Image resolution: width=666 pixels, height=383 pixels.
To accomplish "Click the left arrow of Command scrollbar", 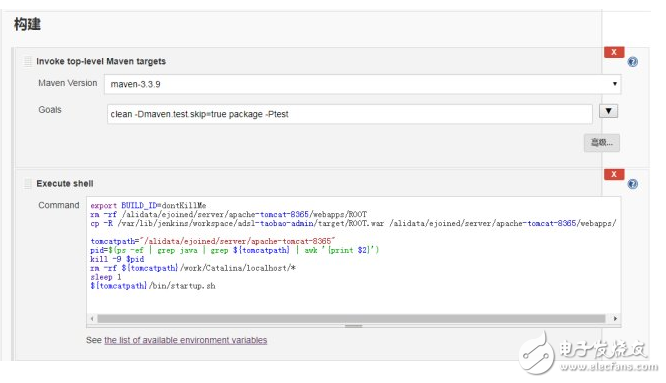I will click(92, 318).
